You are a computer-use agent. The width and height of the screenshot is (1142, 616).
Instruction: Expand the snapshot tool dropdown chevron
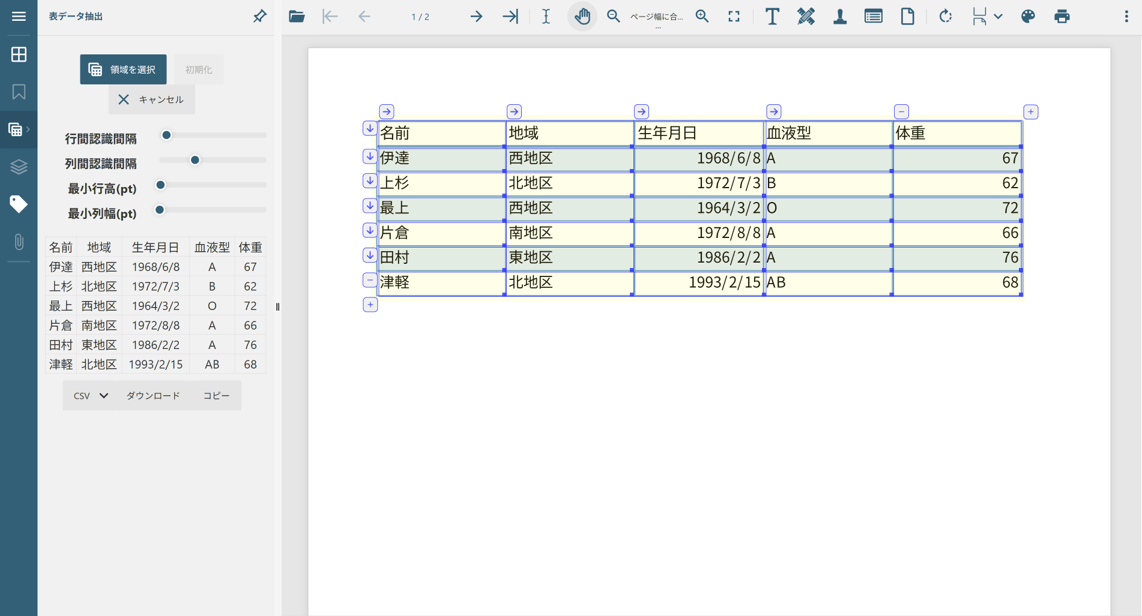tap(999, 16)
